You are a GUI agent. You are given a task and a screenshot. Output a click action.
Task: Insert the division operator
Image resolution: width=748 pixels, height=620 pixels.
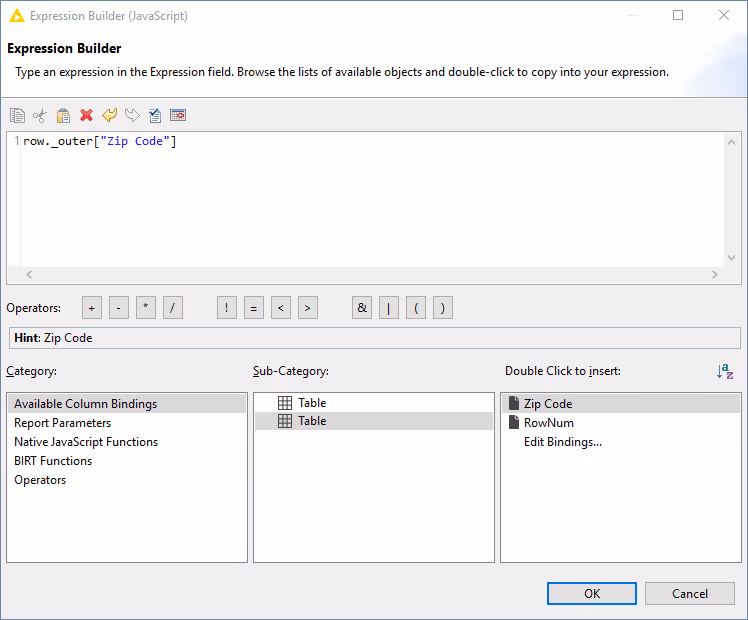[x=173, y=308]
